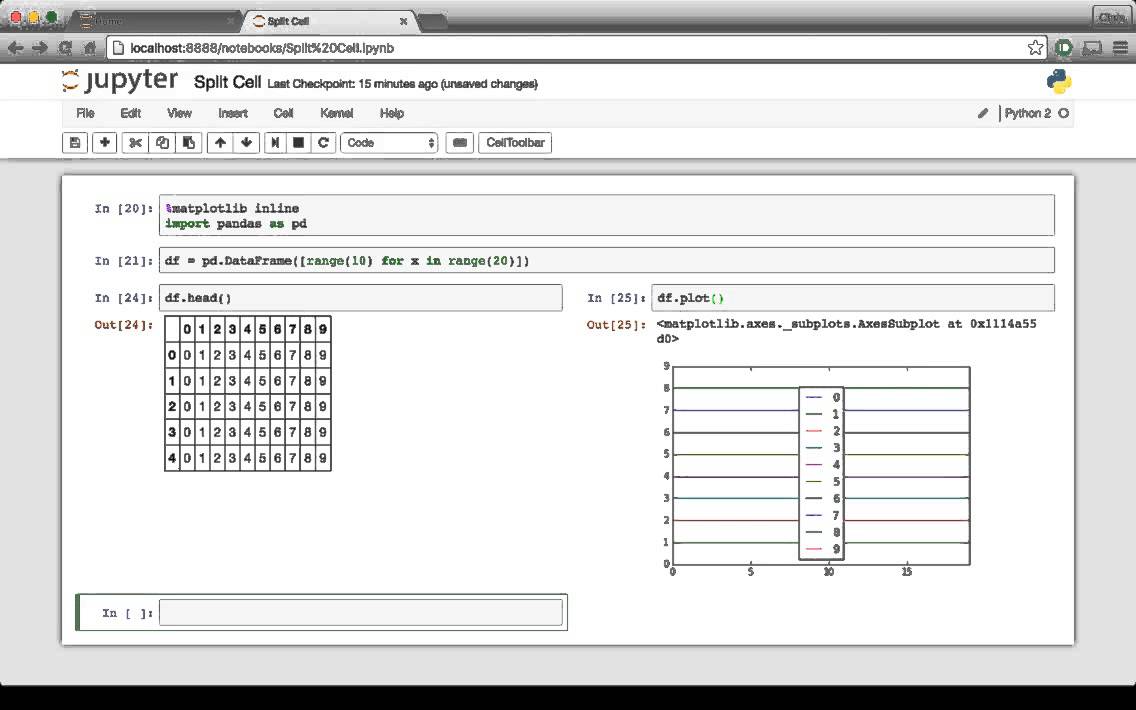The height and width of the screenshot is (710, 1136).
Task: Open the File menu
Action: 85,113
